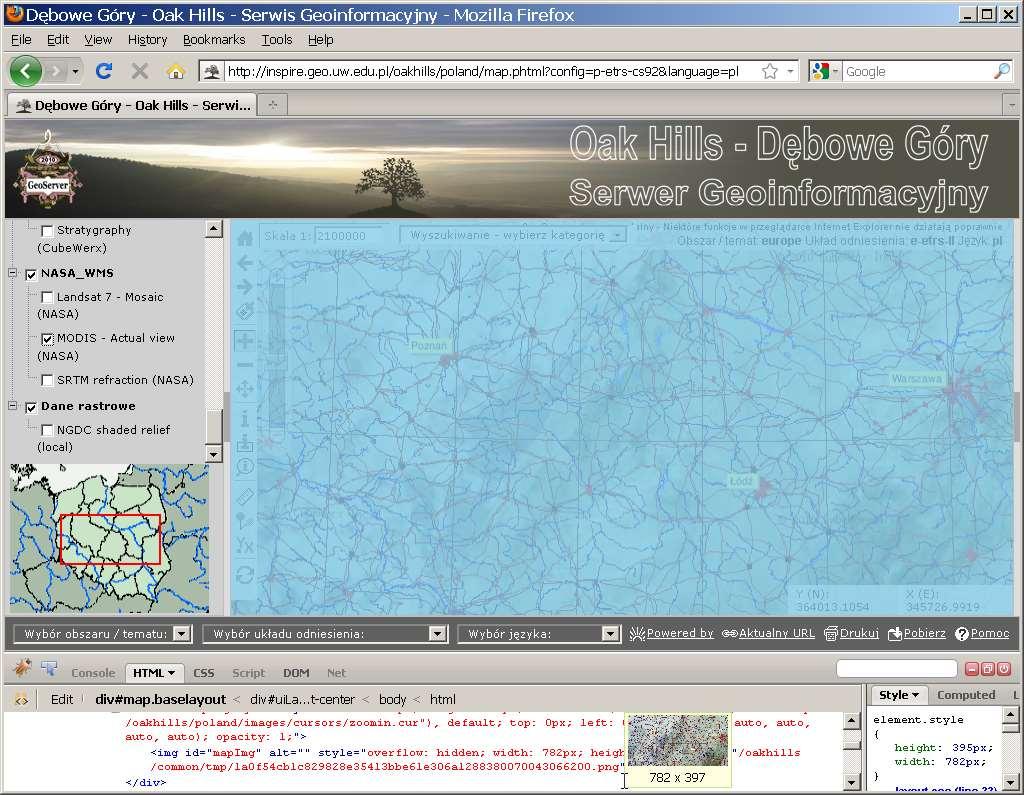1024x795 pixels.
Task: Click the map Home full-extent icon
Action: [x=245, y=238]
